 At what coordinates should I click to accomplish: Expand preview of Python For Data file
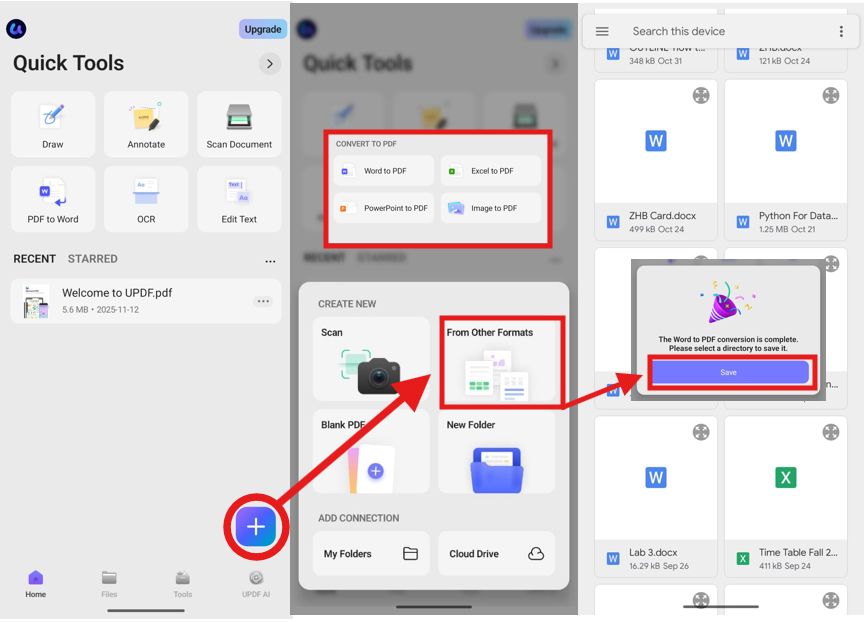point(831,96)
